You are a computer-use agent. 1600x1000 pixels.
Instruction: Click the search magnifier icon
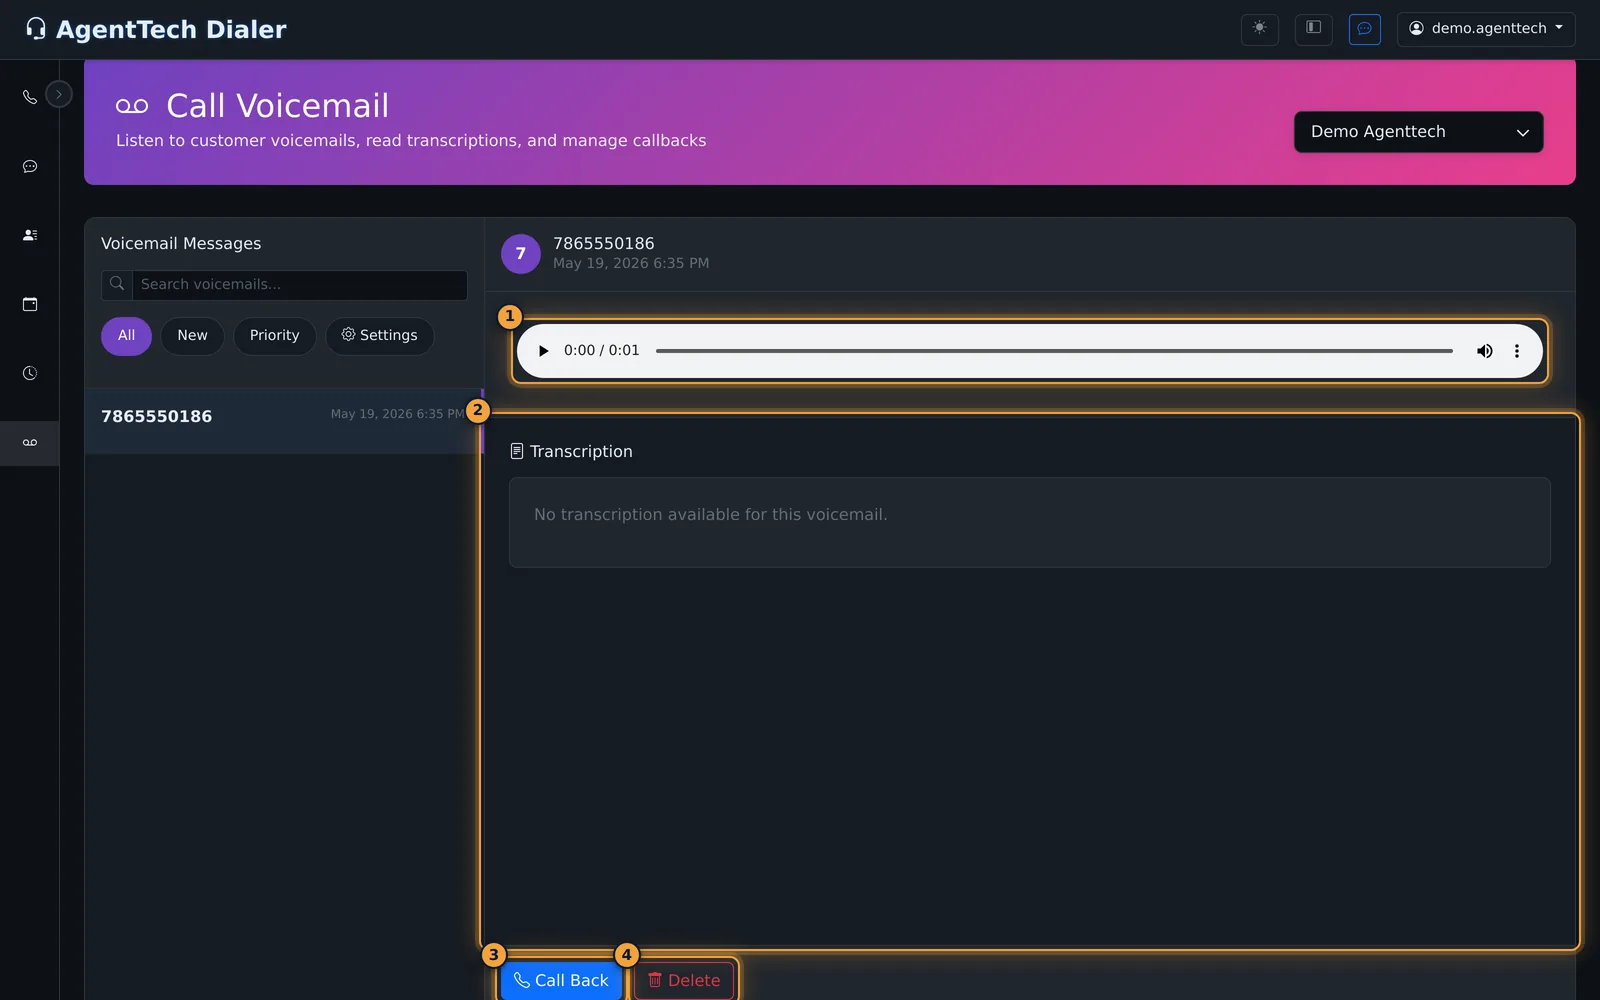pyautogui.click(x=117, y=285)
